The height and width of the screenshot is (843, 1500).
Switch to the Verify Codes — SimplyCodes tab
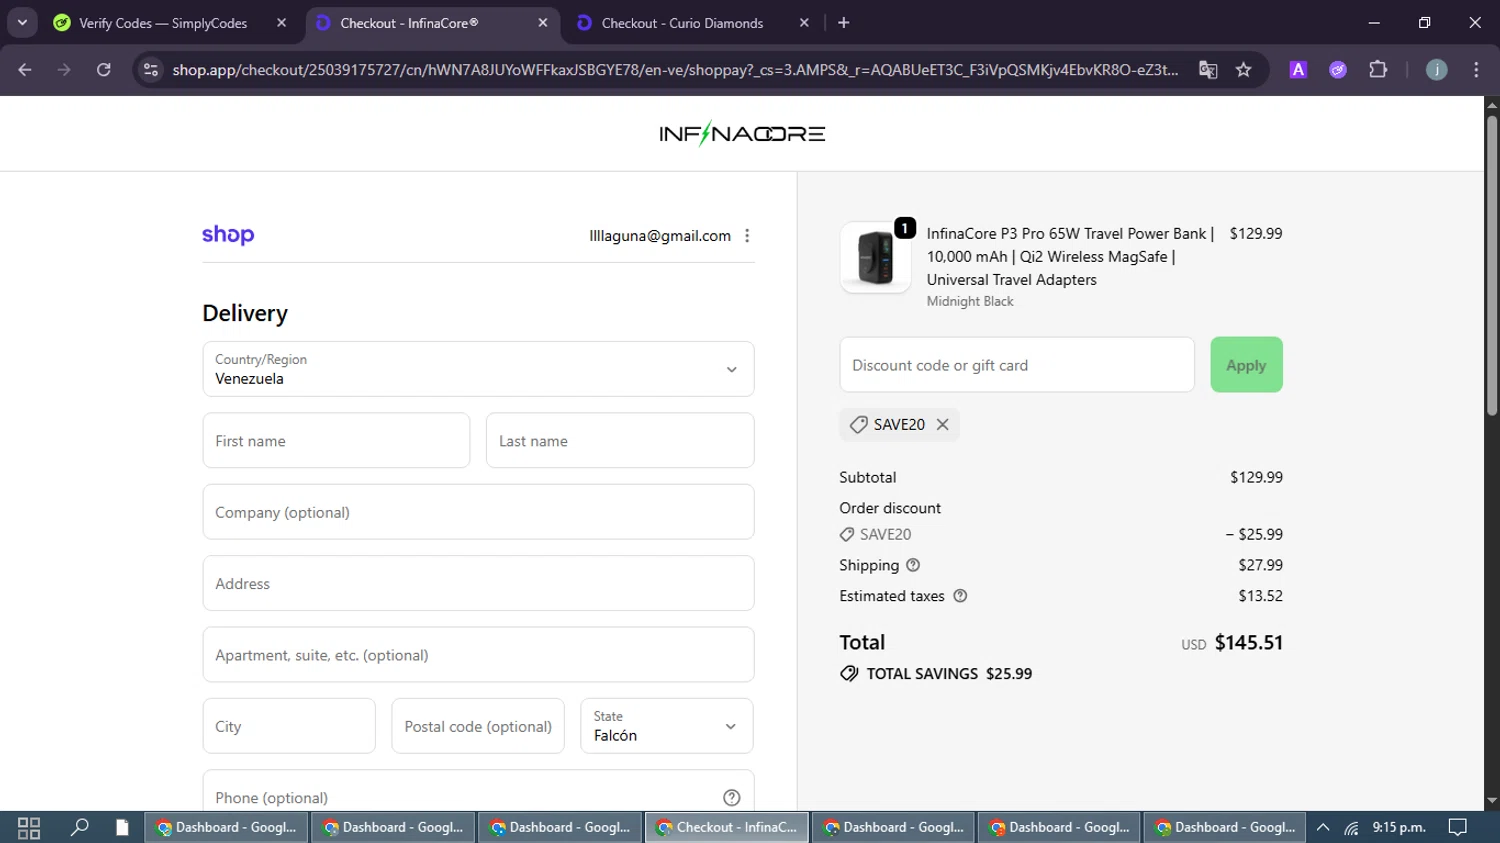pyautogui.click(x=163, y=23)
